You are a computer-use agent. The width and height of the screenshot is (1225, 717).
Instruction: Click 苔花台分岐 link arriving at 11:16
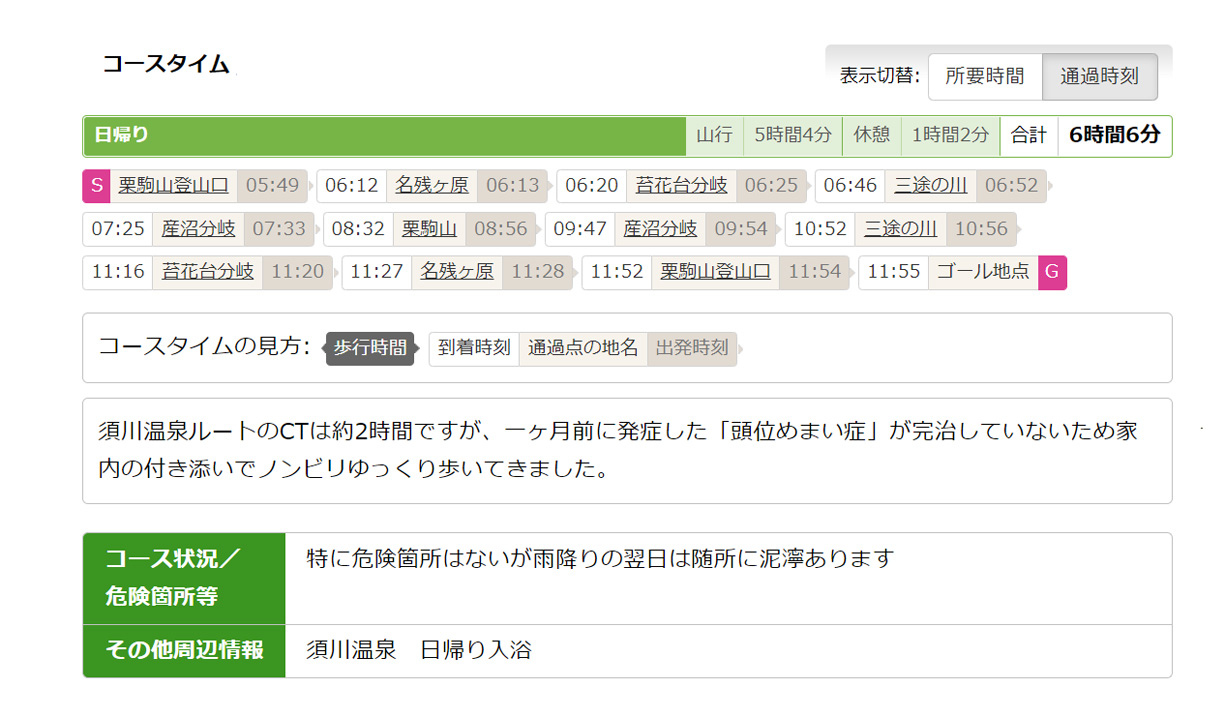(207, 272)
